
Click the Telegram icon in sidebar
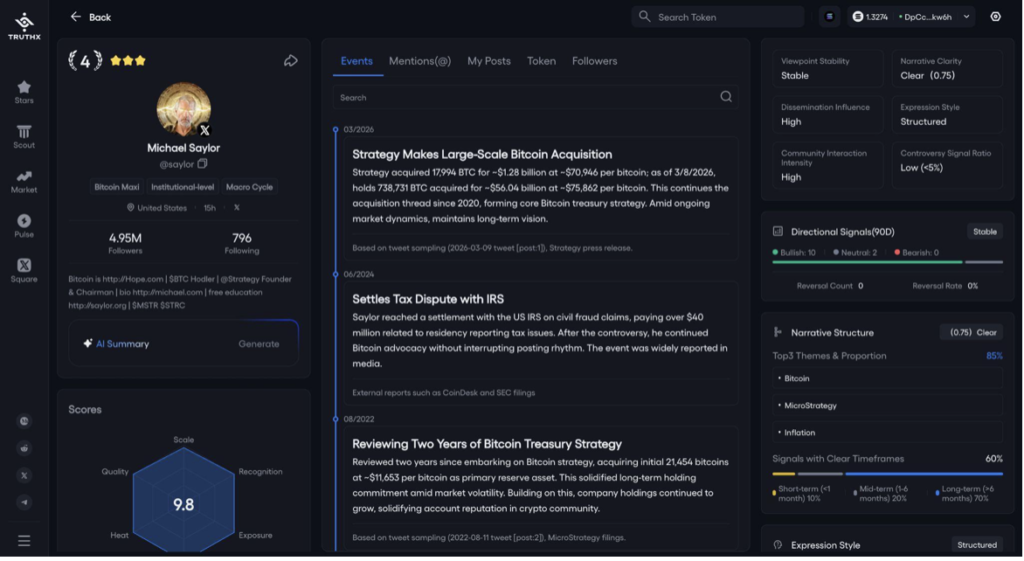[x=24, y=502]
